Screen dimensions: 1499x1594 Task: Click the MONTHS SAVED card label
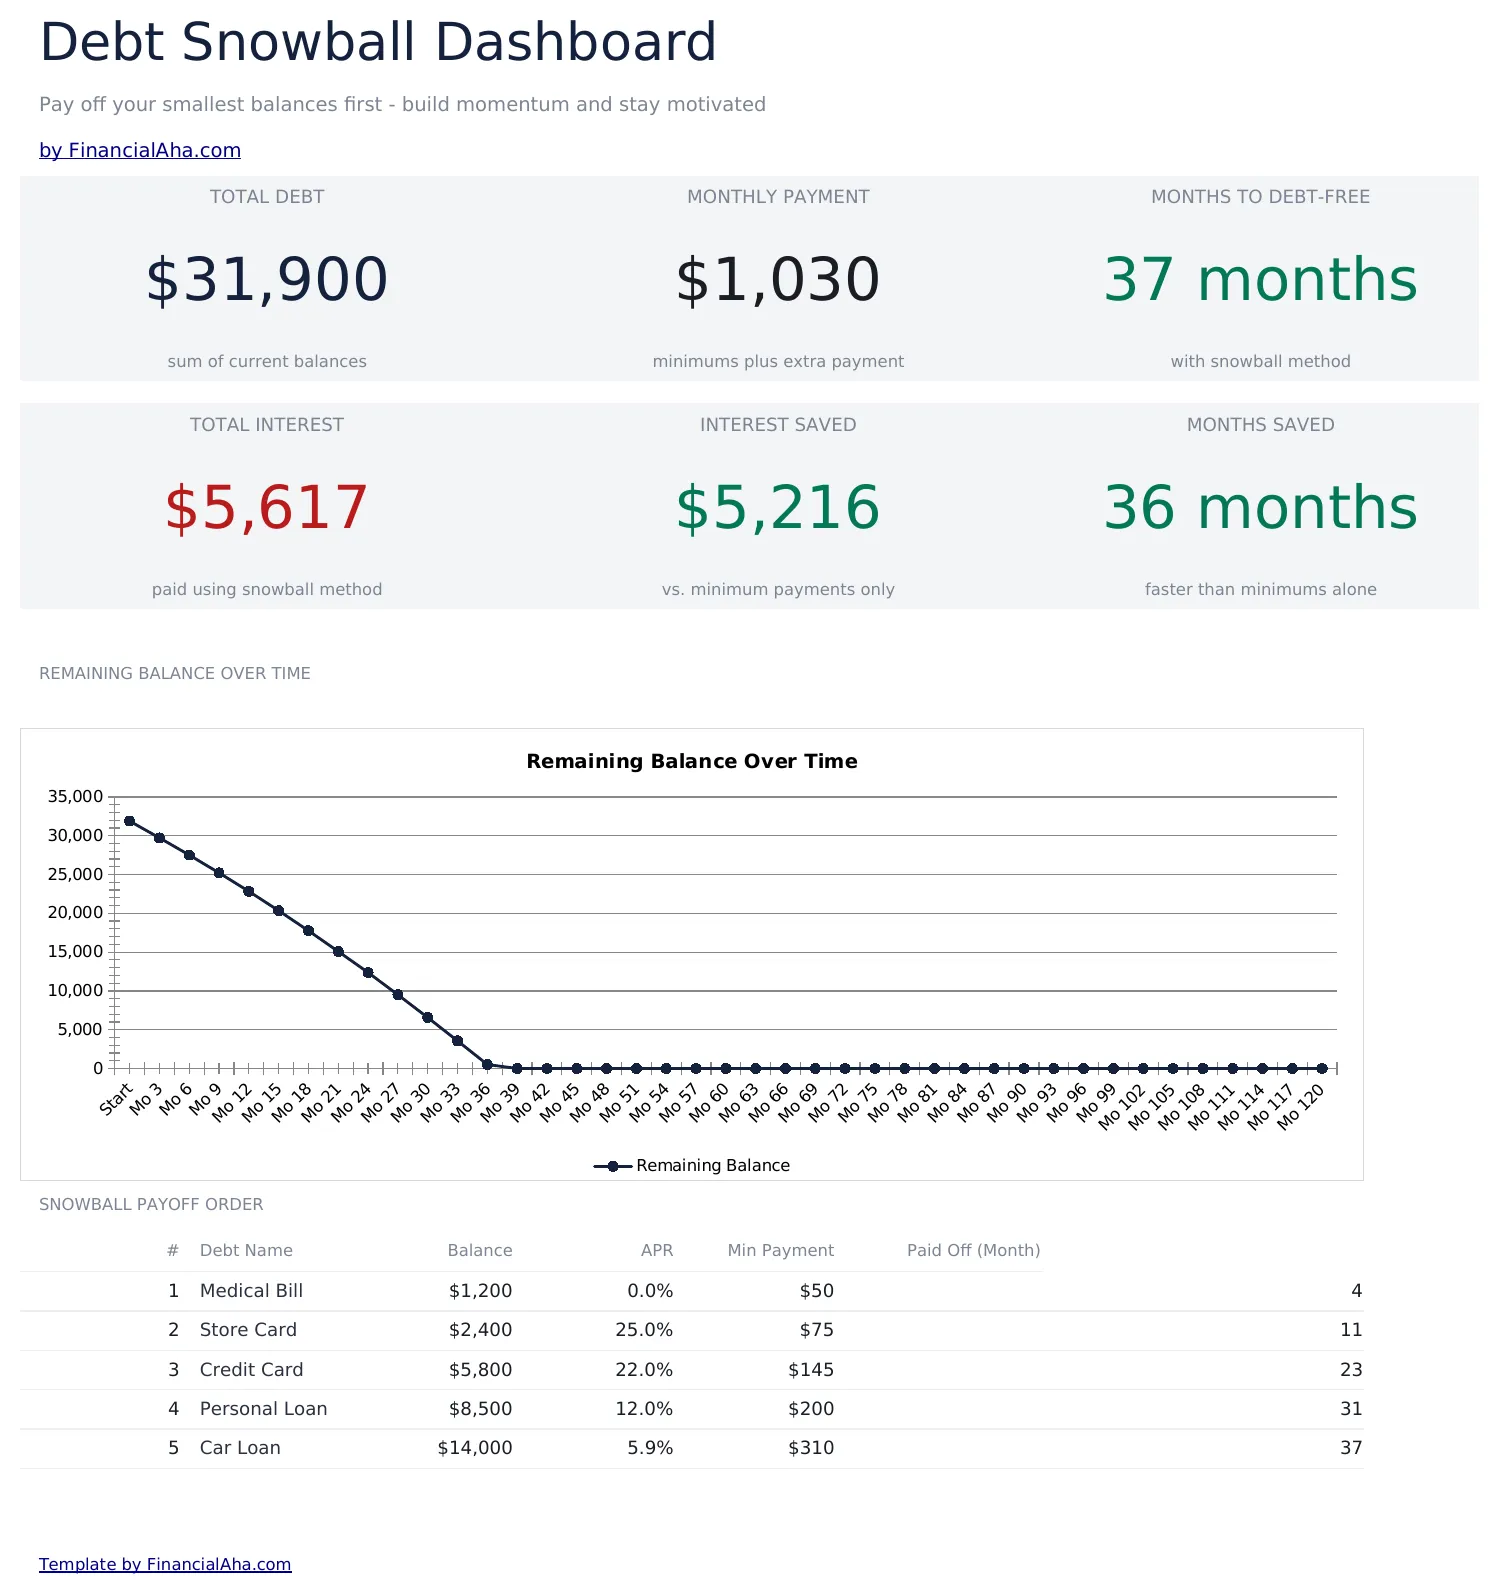(1260, 425)
